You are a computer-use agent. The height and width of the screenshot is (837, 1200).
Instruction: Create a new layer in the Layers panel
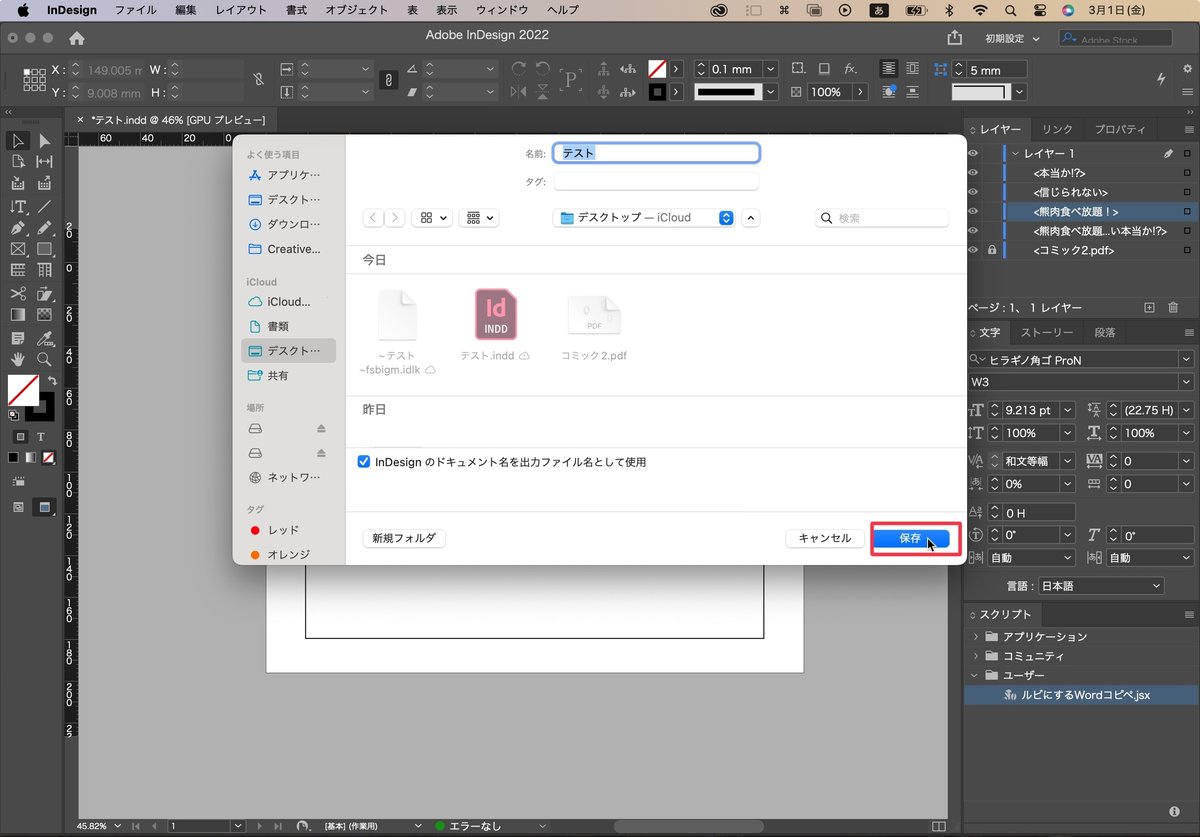[1148, 305]
